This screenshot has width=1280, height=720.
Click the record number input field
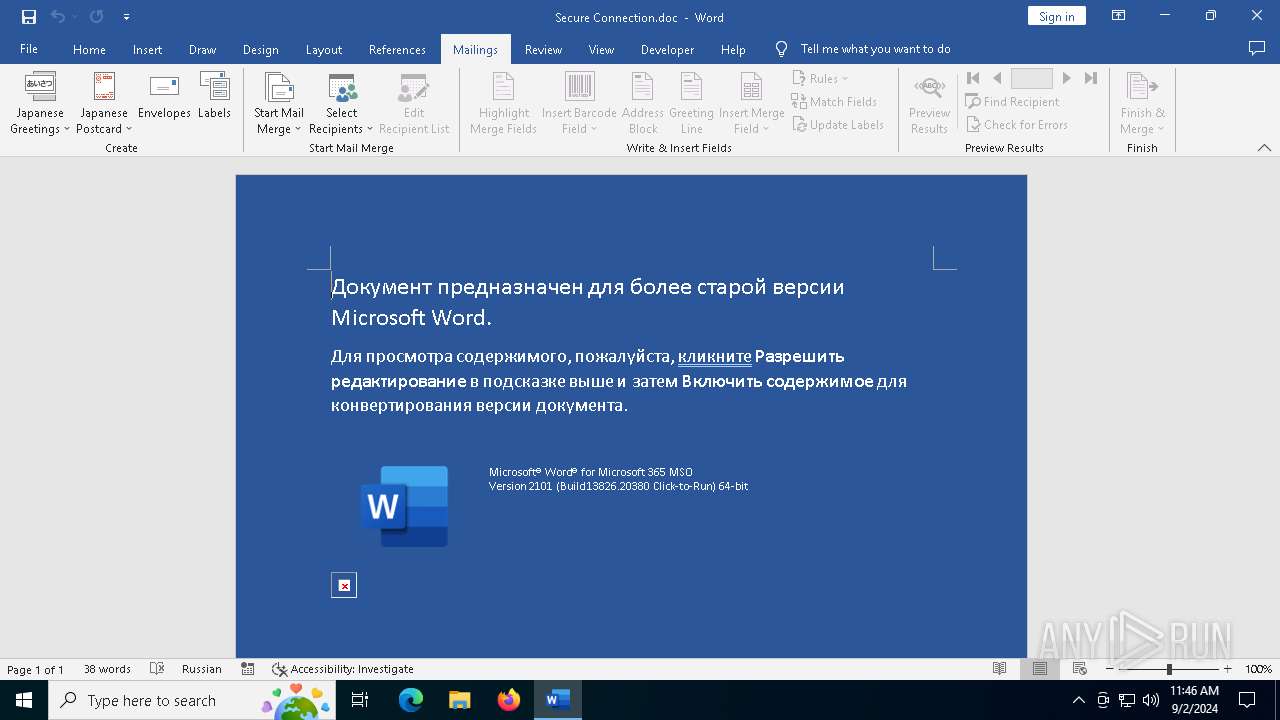point(1031,78)
